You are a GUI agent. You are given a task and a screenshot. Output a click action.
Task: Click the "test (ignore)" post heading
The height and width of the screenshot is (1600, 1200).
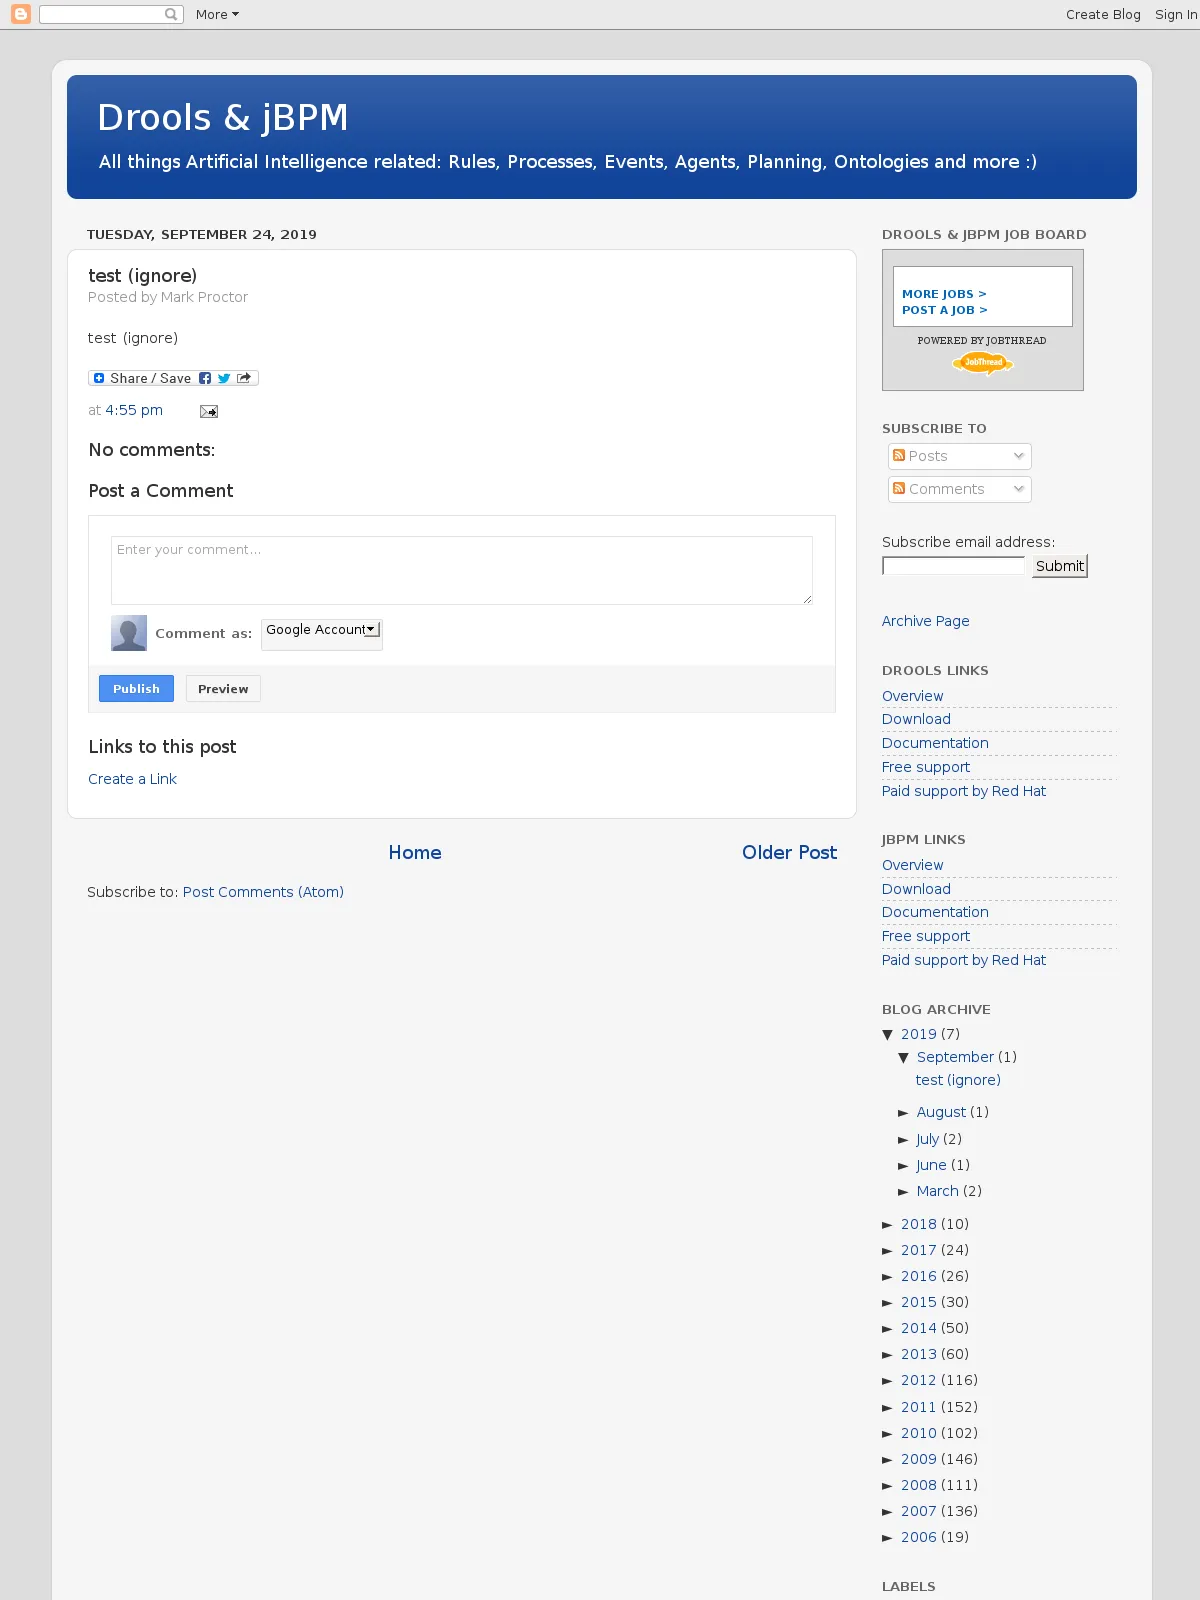(142, 276)
